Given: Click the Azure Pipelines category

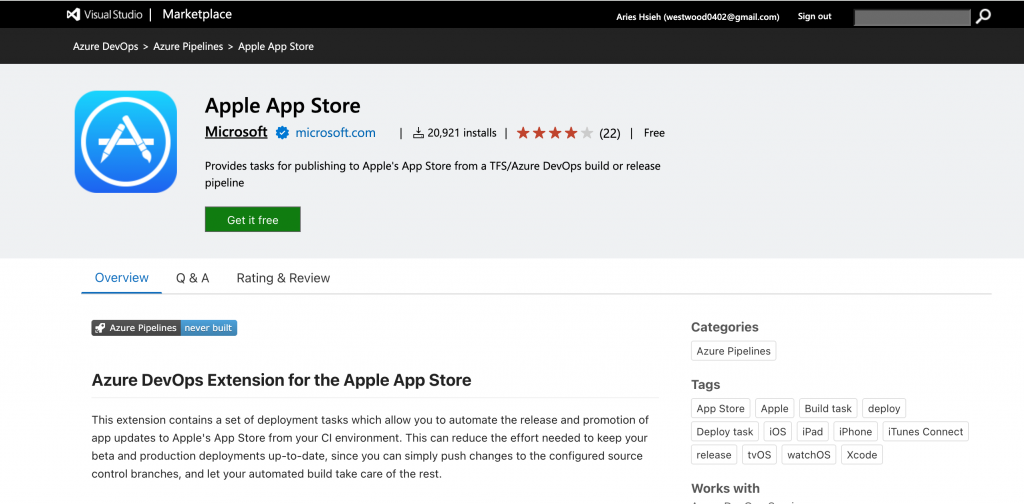Looking at the screenshot, I should [733, 351].
